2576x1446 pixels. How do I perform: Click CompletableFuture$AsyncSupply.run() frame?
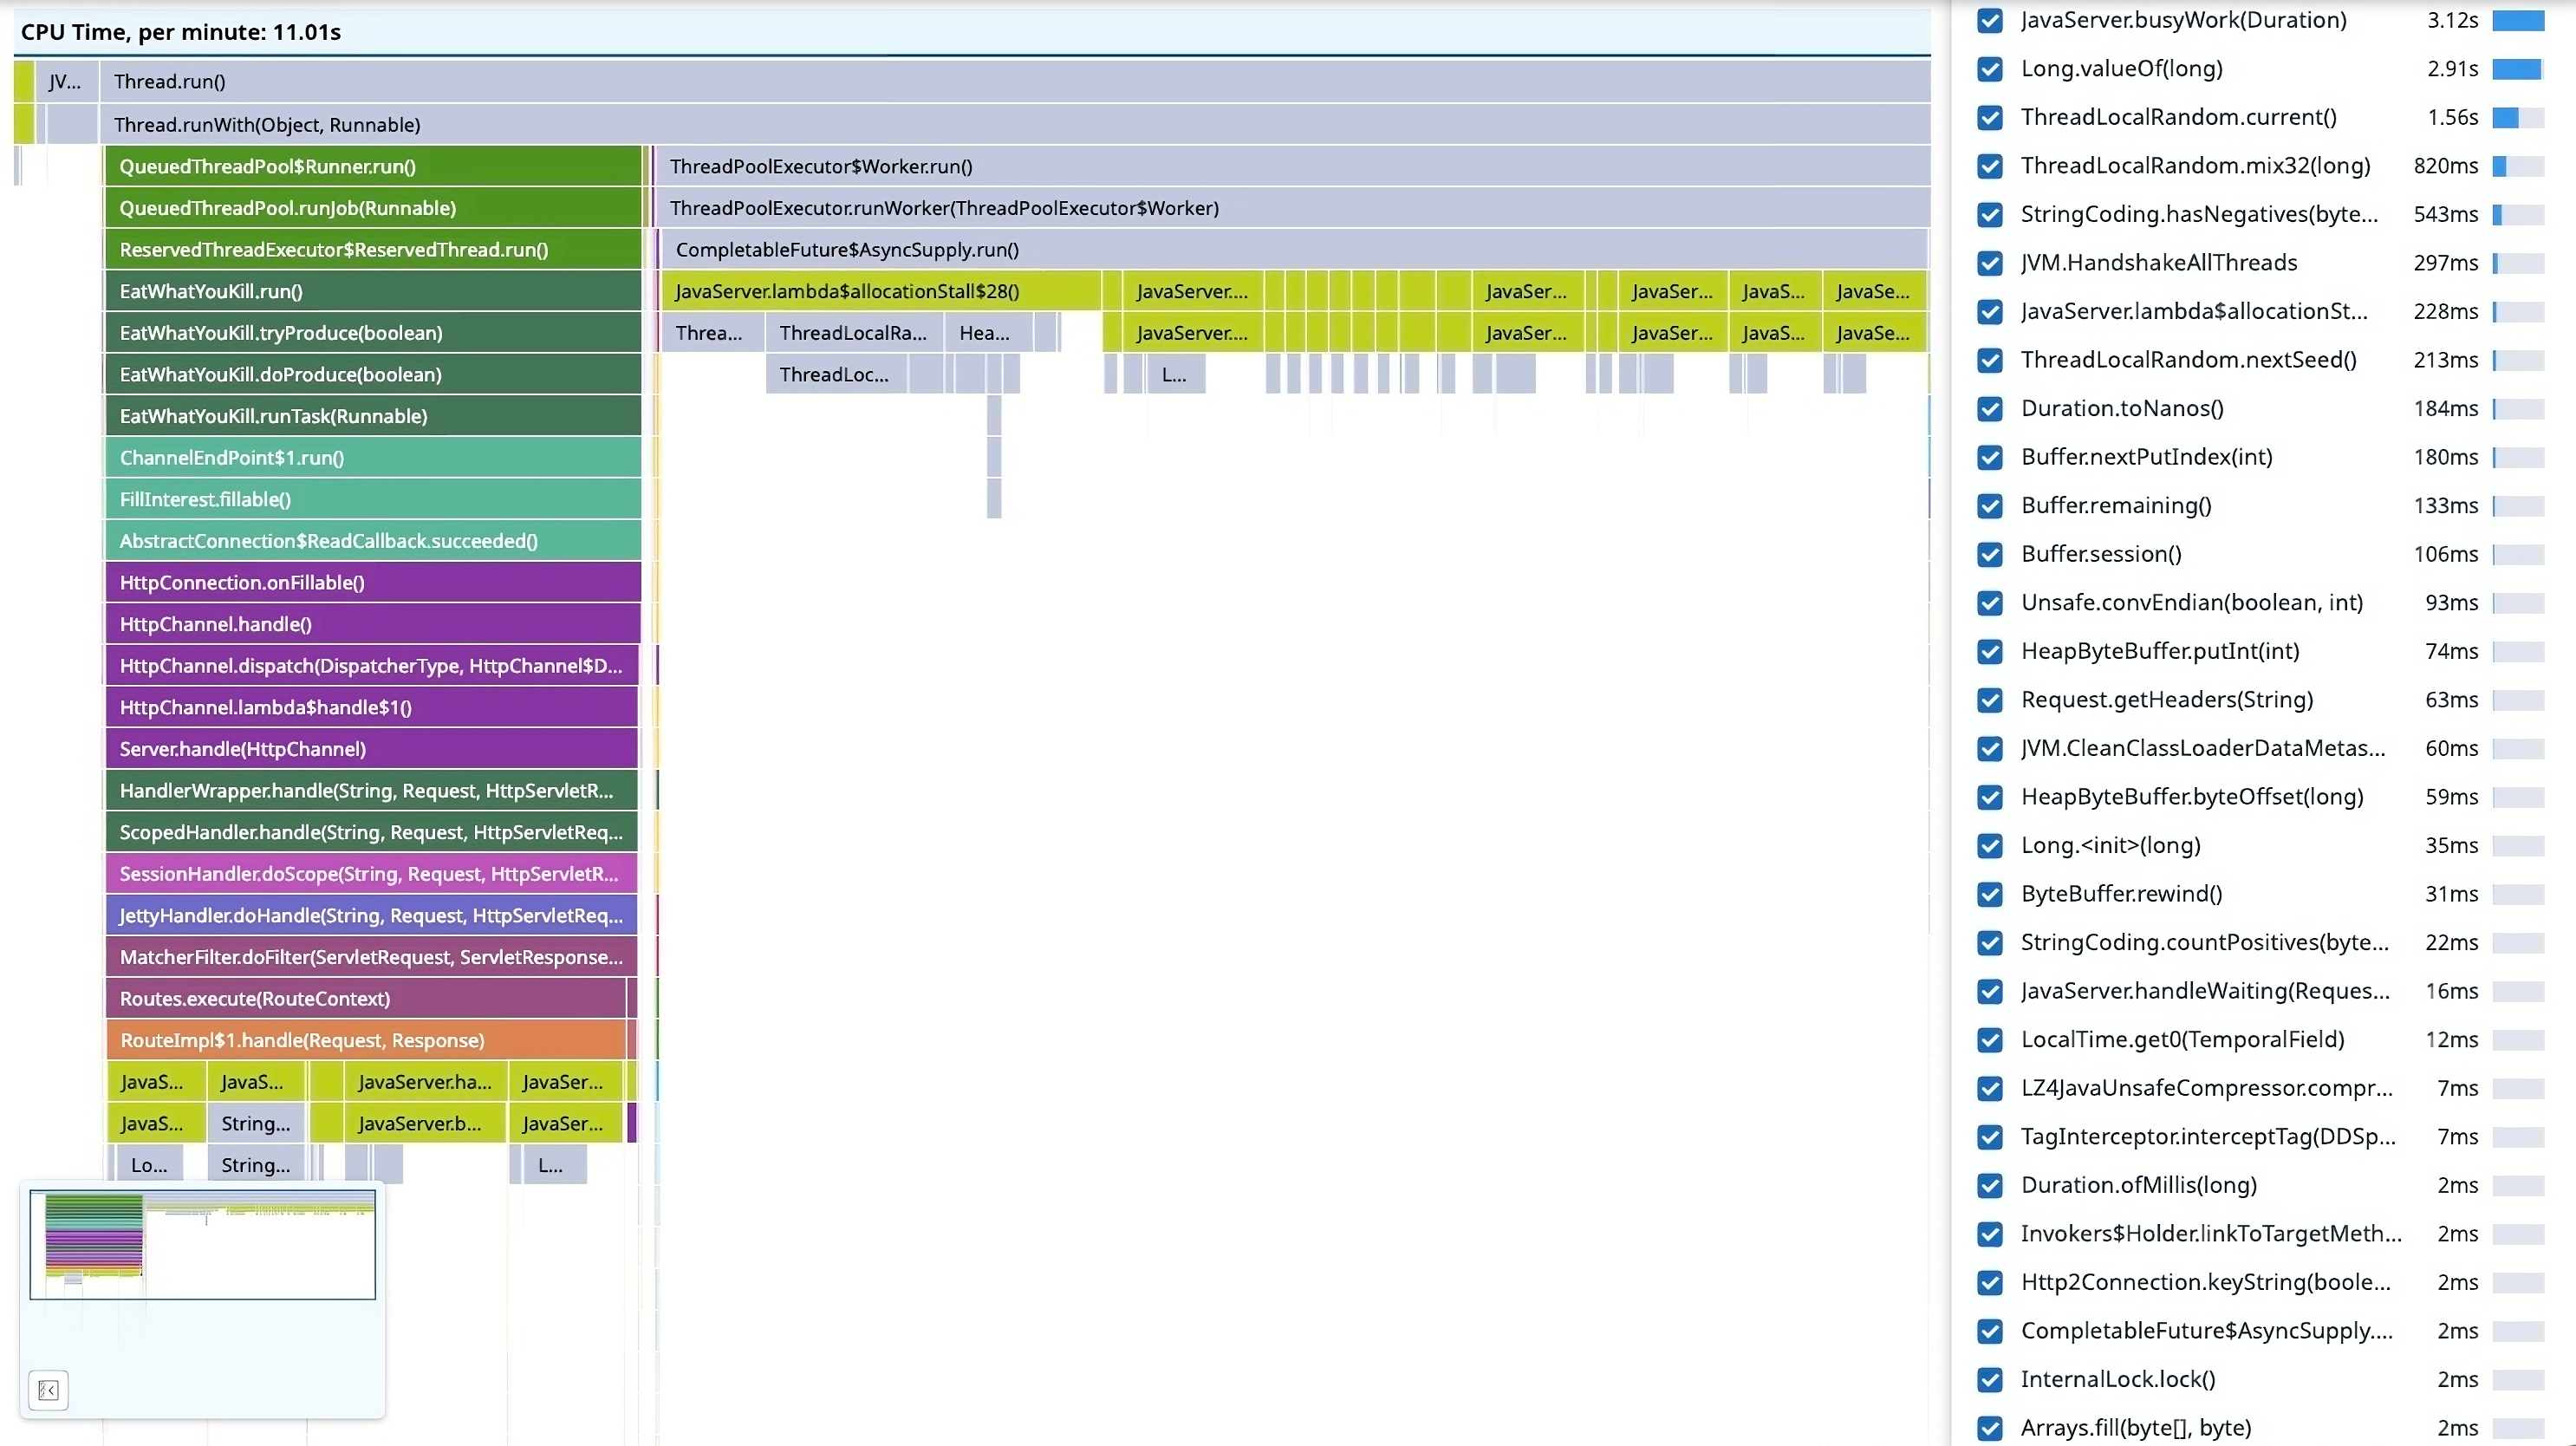coord(1290,250)
